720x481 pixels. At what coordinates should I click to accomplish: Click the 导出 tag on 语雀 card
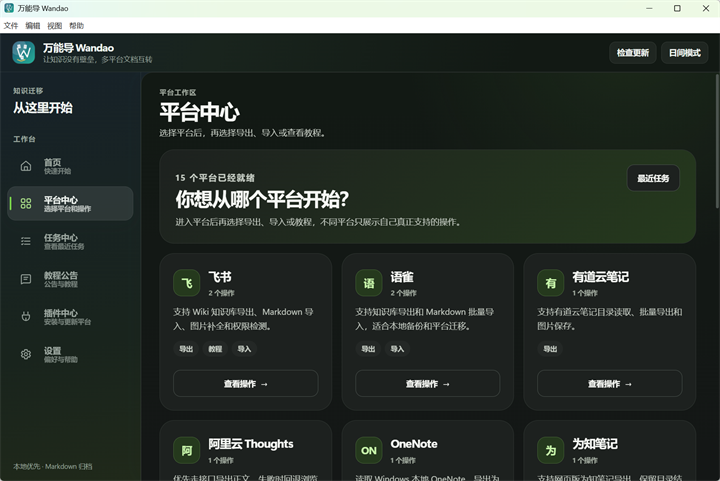368,349
